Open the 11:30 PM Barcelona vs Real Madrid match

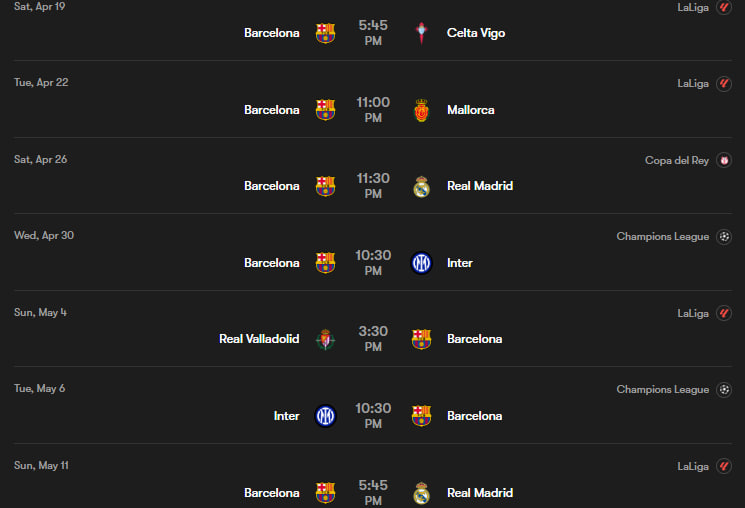click(373, 186)
